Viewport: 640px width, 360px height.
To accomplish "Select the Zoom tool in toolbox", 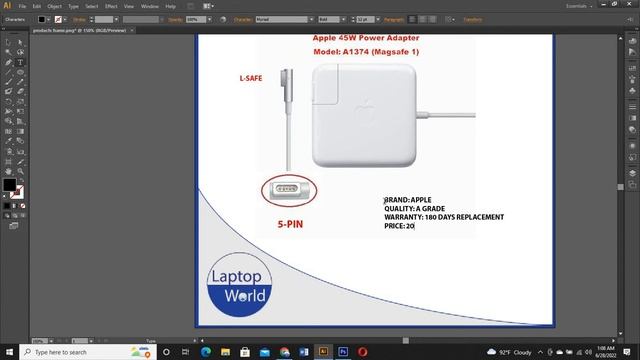I will click(20, 171).
